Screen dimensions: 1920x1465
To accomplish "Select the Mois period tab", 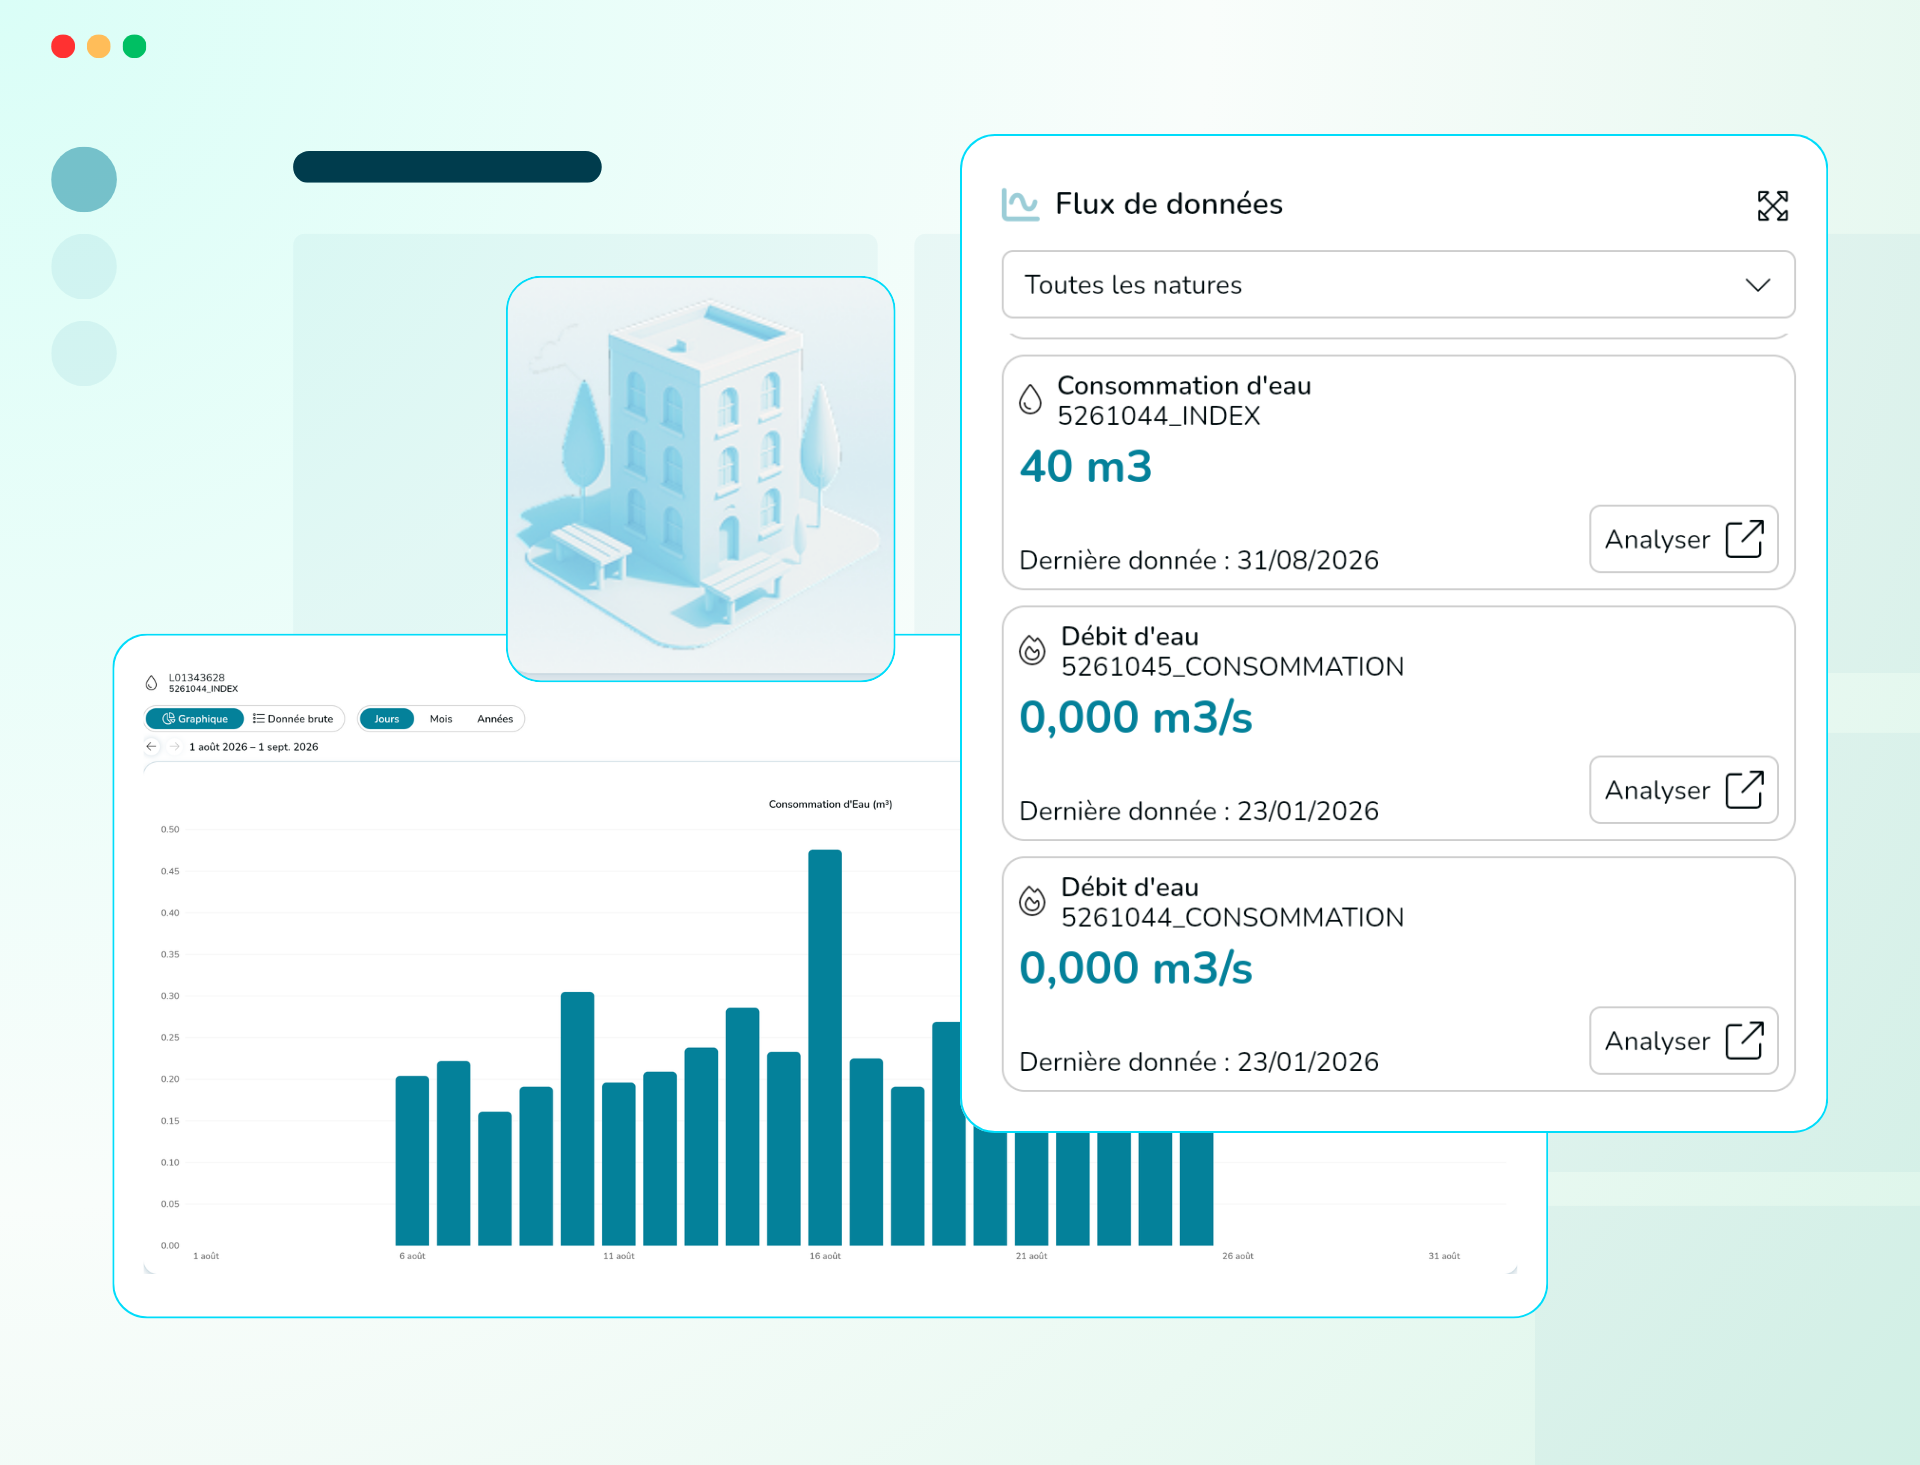I will 441,719.
